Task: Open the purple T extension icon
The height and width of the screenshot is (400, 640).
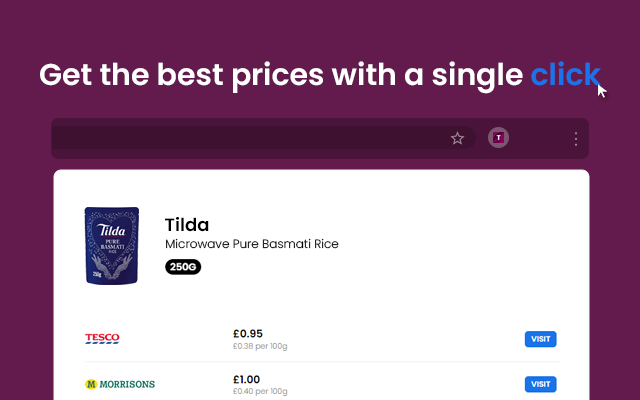Action: pos(498,138)
